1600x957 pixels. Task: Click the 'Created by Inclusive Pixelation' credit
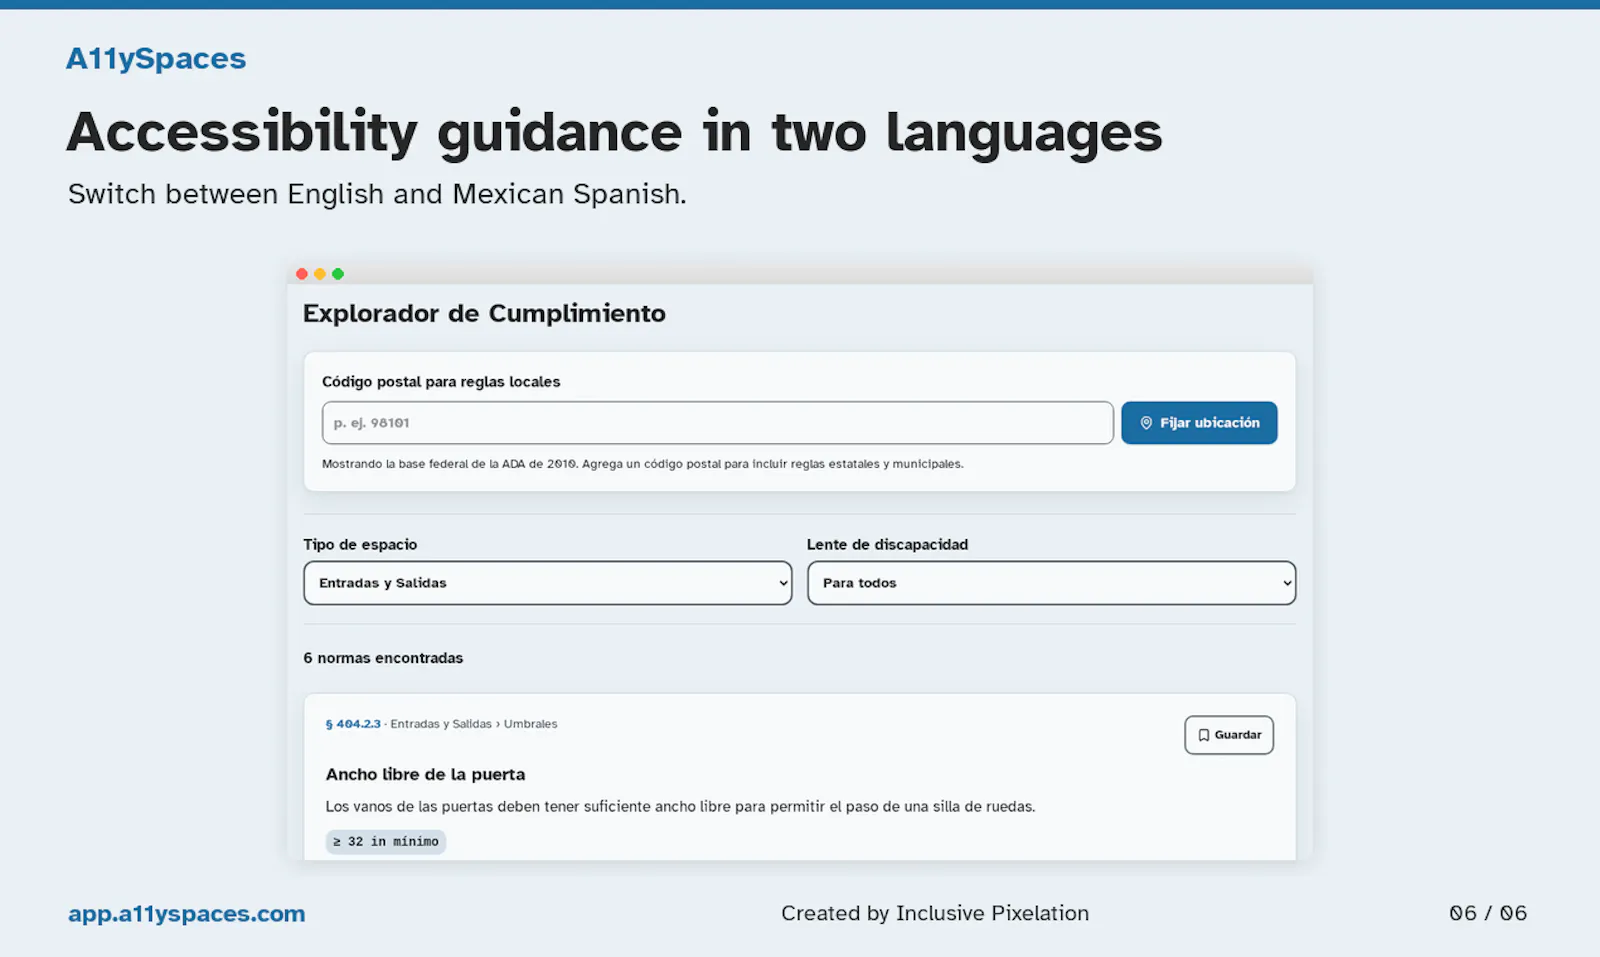[935, 913]
